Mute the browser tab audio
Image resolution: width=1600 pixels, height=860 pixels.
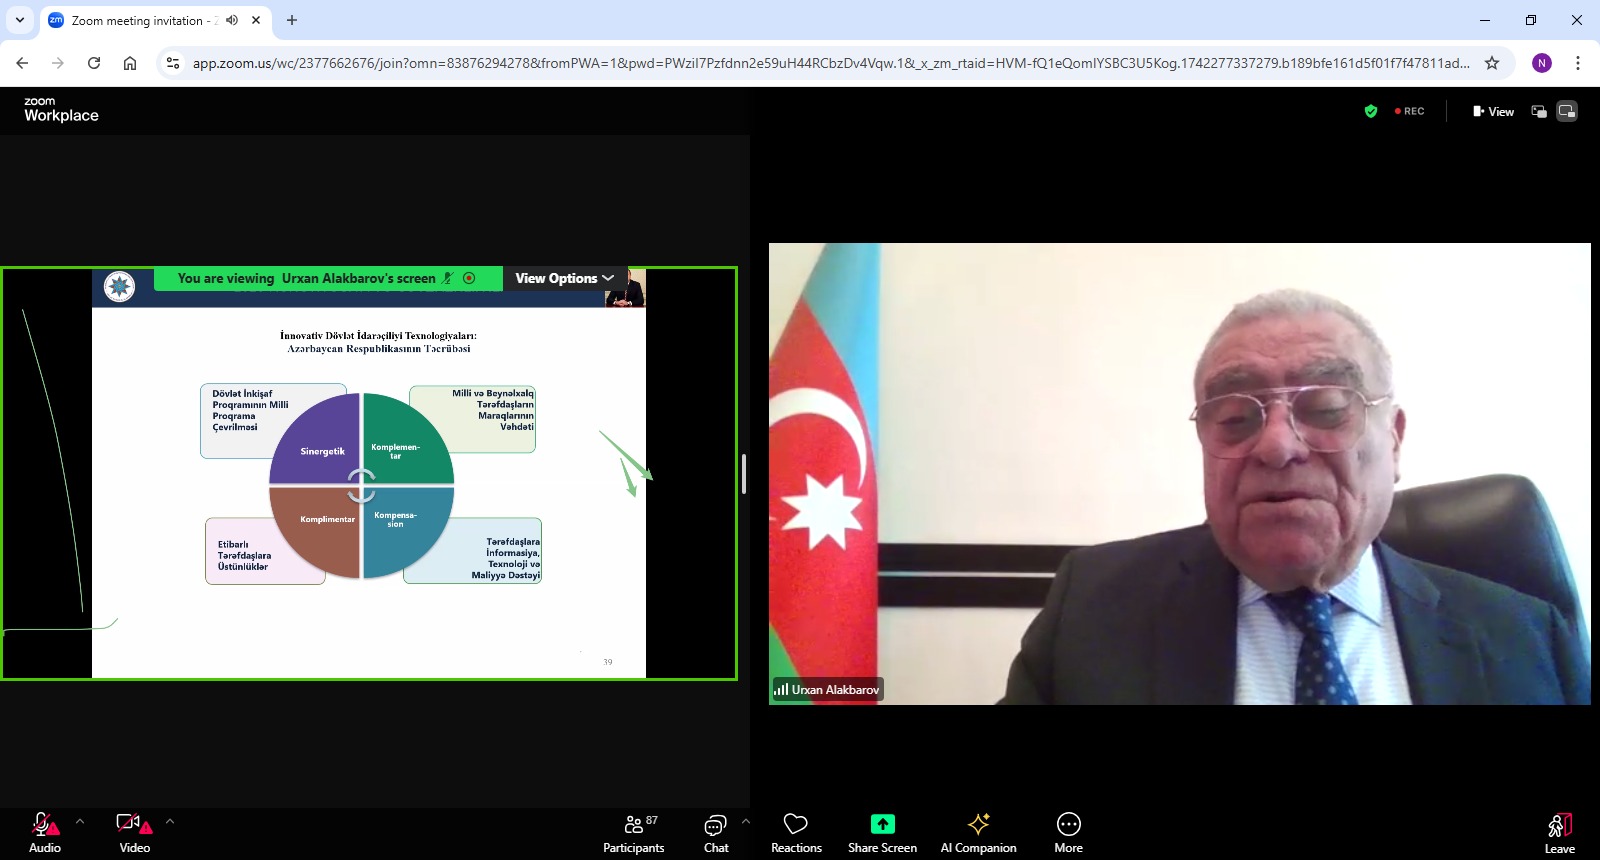232,20
